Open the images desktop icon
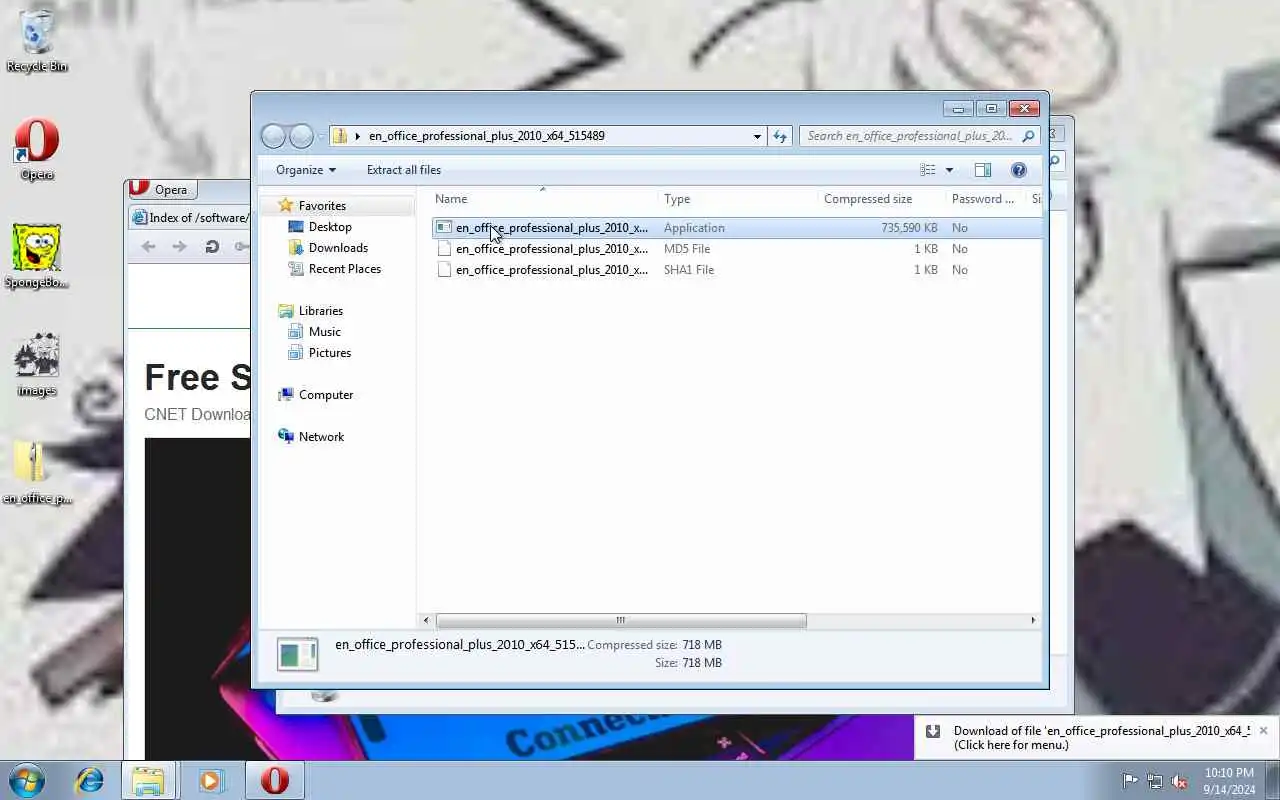This screenshot has height=800, width=1280. click(x=37, y=365)
